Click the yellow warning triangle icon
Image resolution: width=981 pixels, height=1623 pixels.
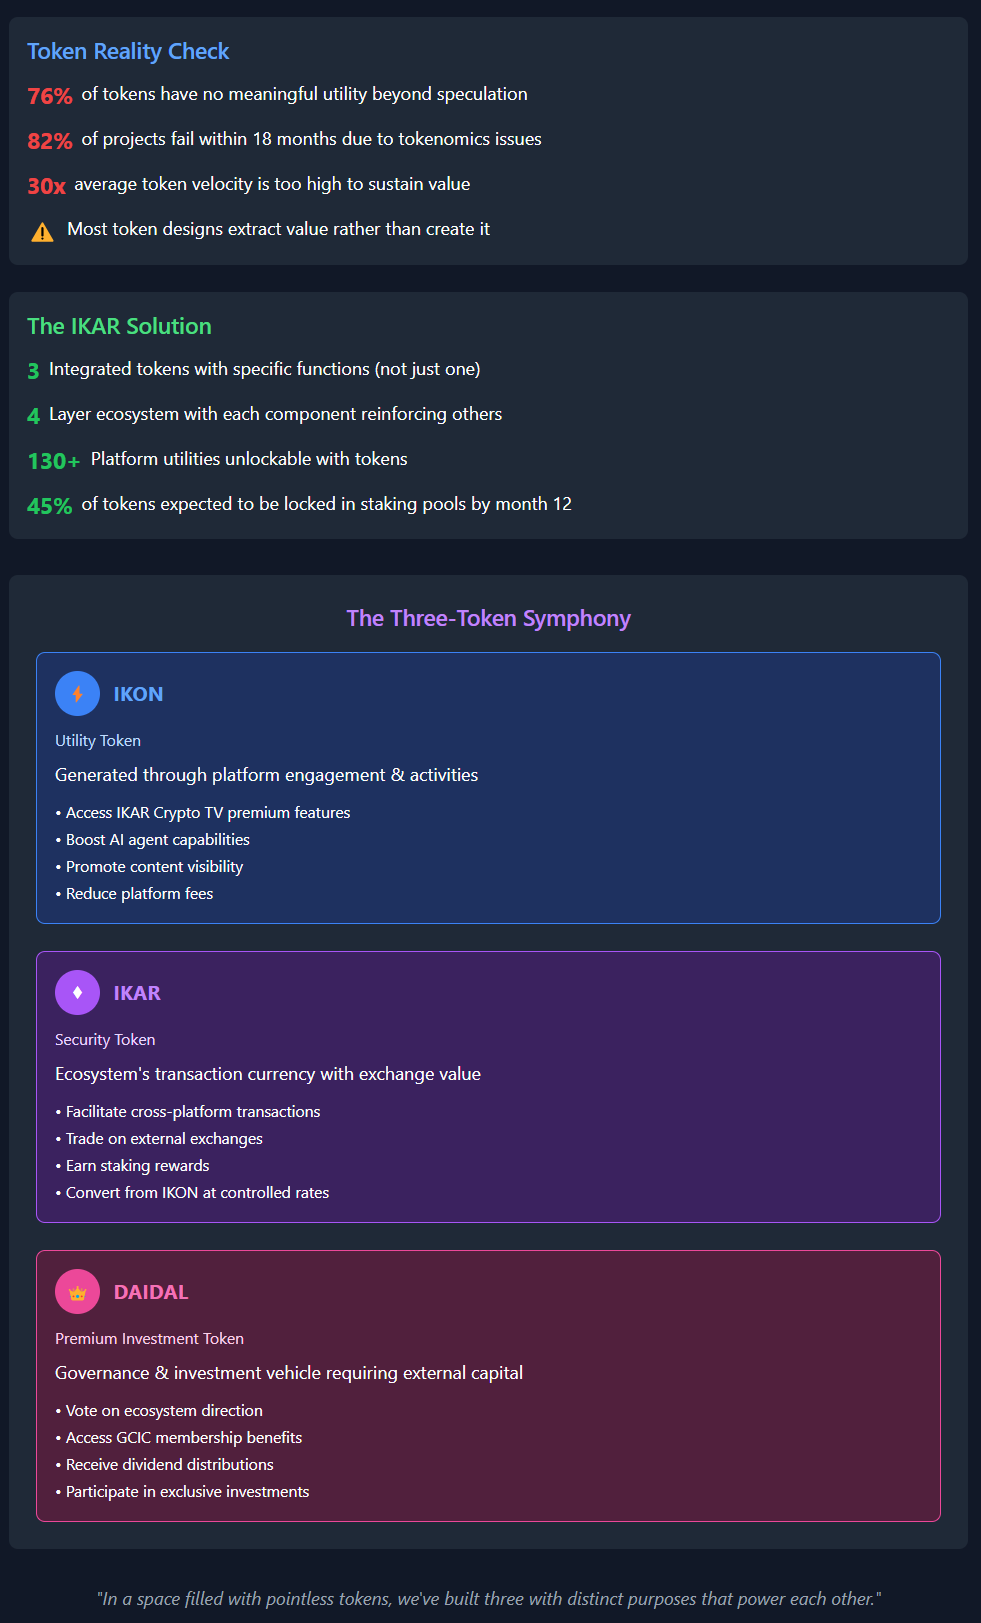(42, 232)
